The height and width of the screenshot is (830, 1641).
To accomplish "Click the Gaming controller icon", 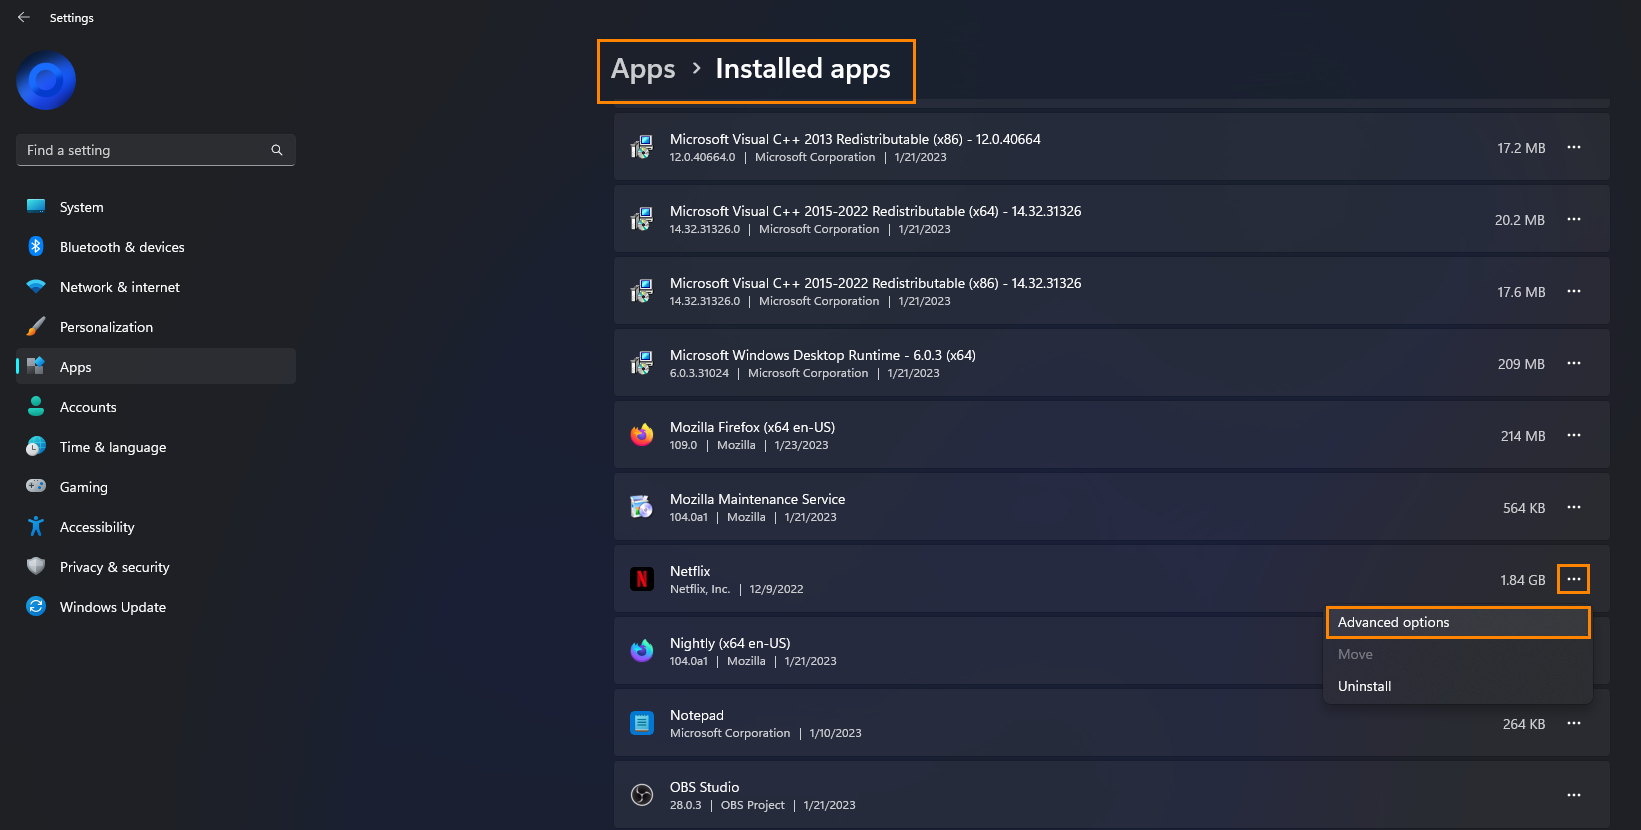I will [36, 486].
